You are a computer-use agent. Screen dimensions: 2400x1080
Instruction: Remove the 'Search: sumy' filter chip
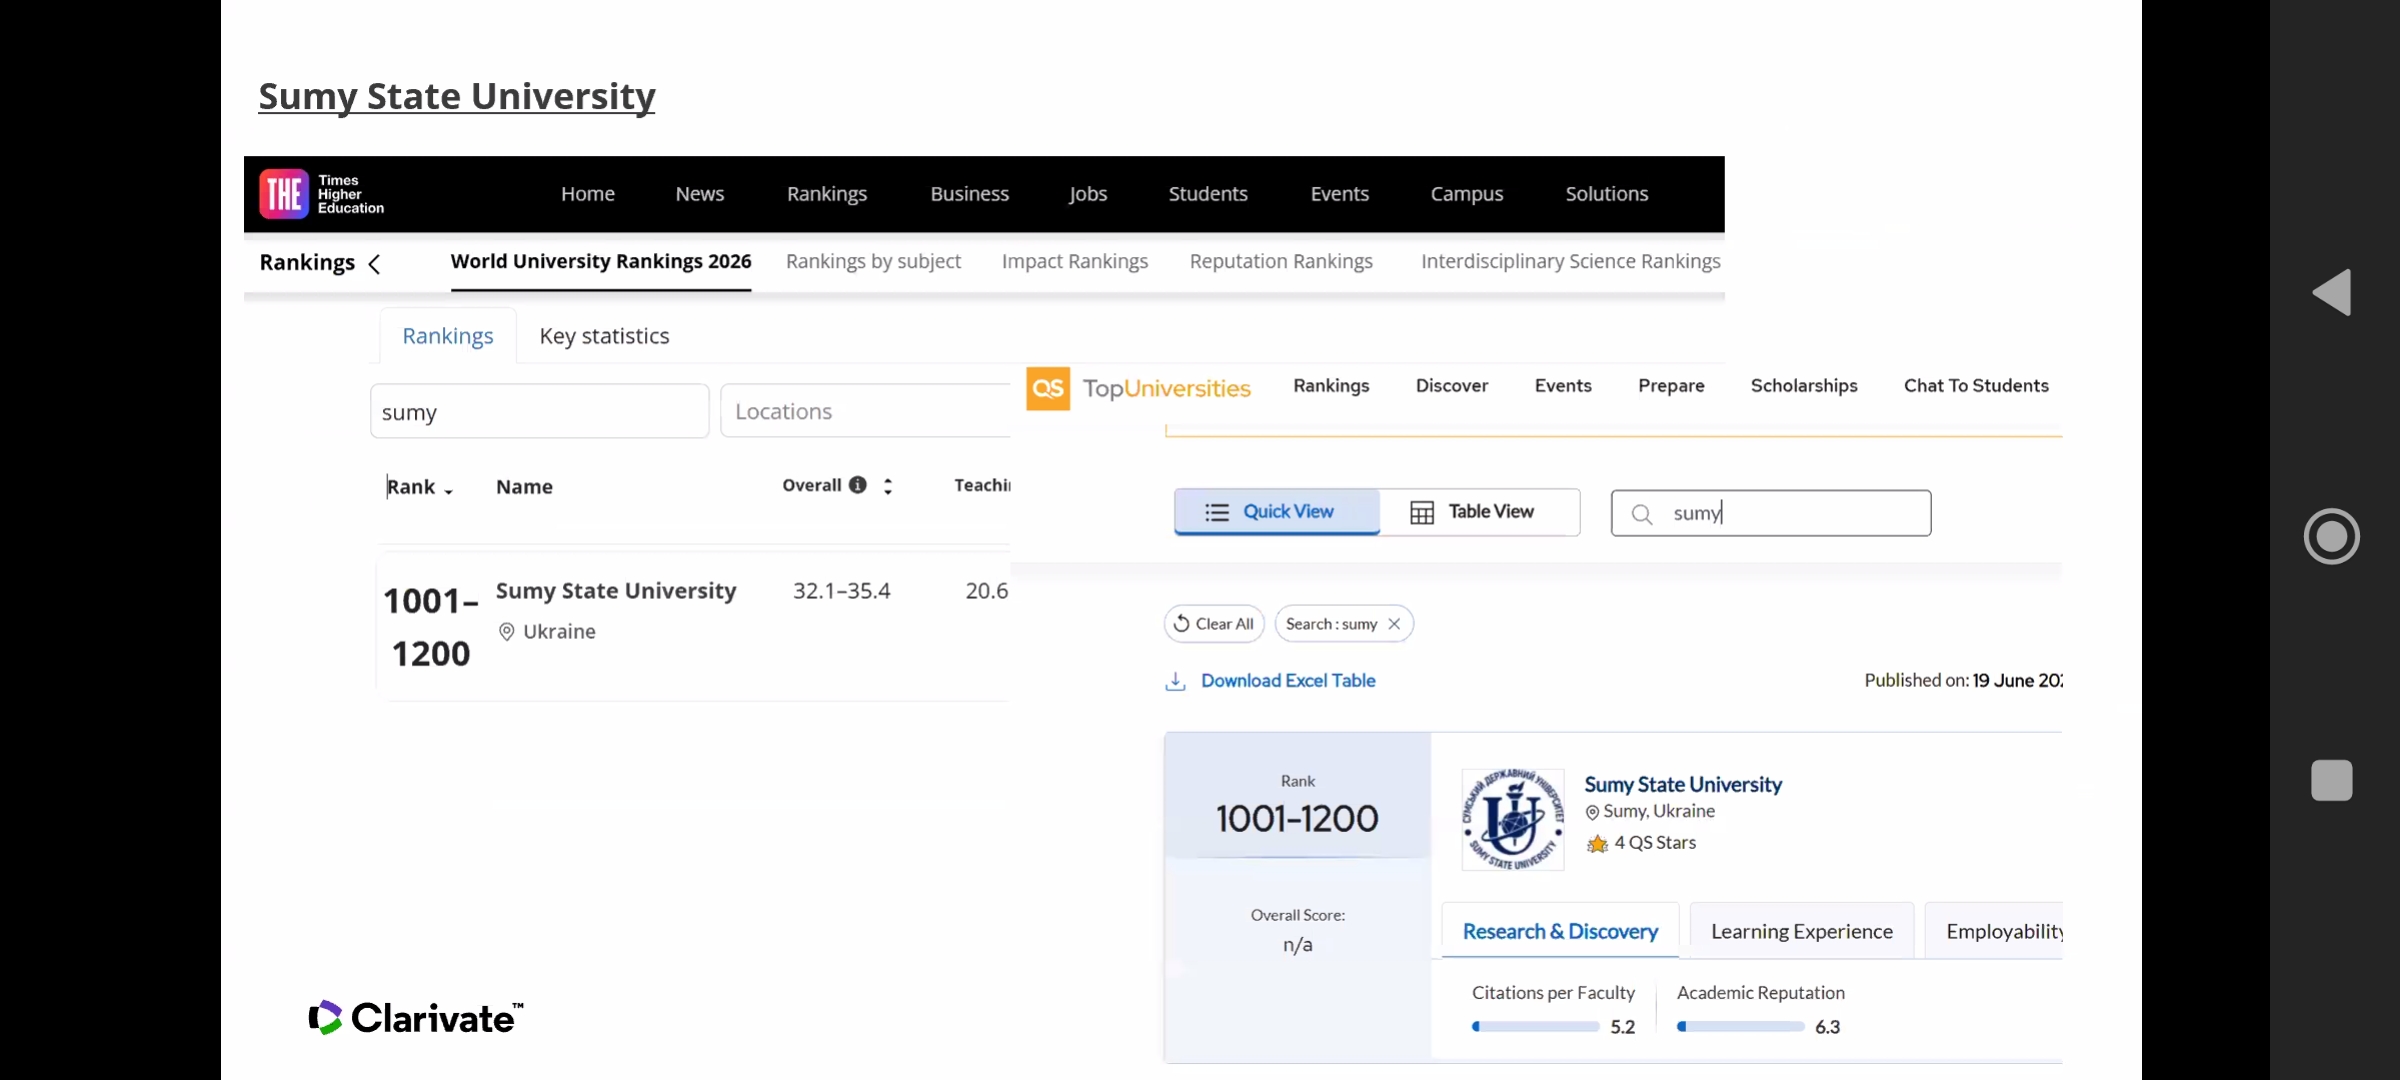click(x=1394, y=624)
